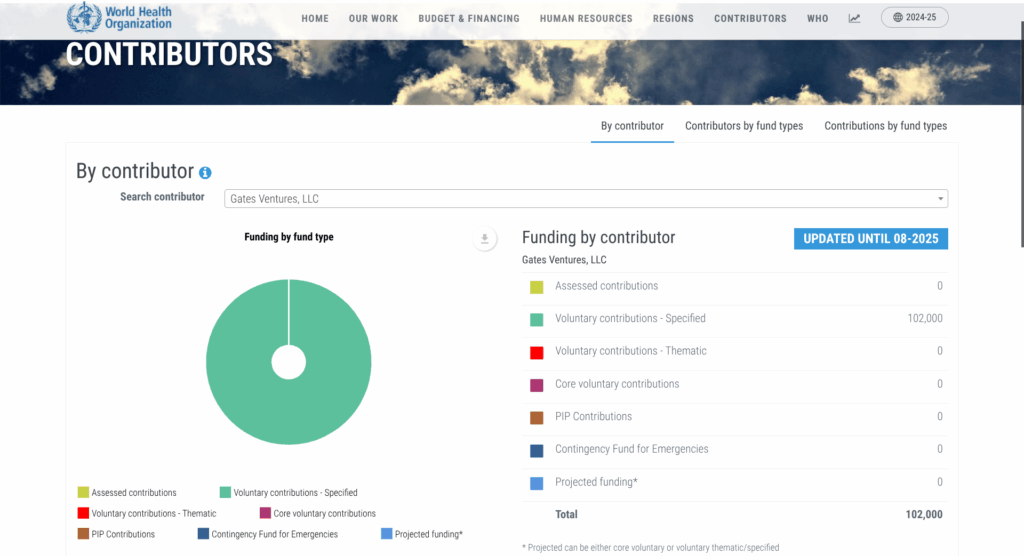The height and width of the screenshot is (556, 1024).
Task: Toggle Projected funding legend item
Action: (421, 534)
